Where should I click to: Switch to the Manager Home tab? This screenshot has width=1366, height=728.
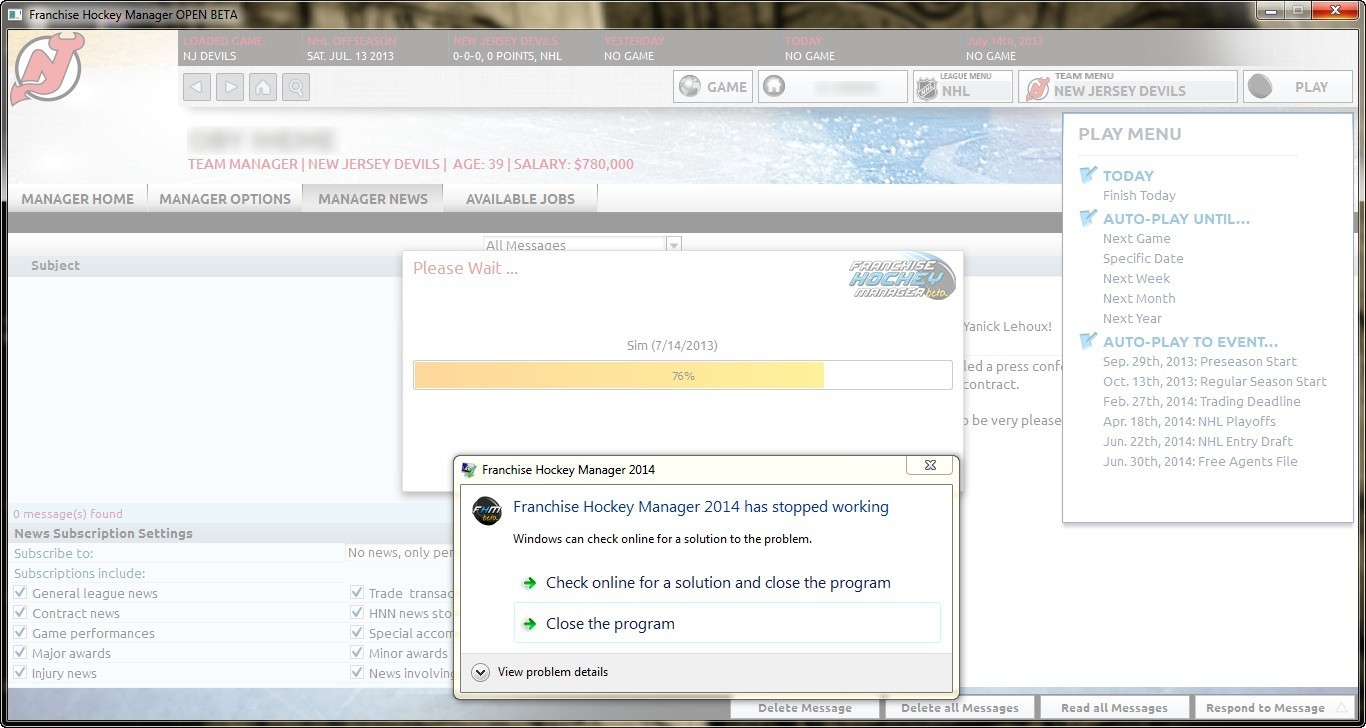(x=77, y=199)
